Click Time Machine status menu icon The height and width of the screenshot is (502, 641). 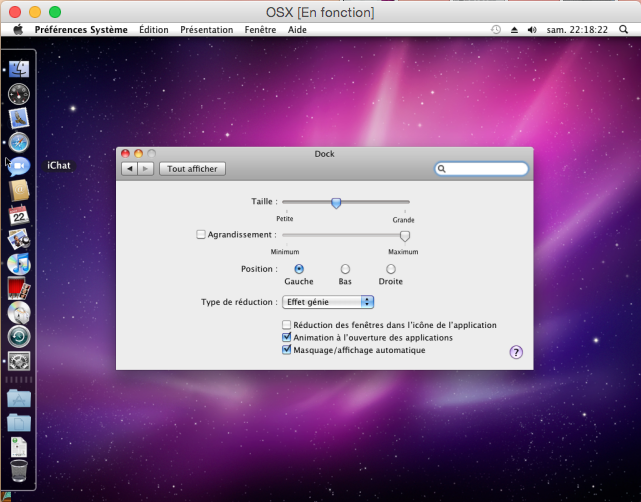(x=496, y=29)
